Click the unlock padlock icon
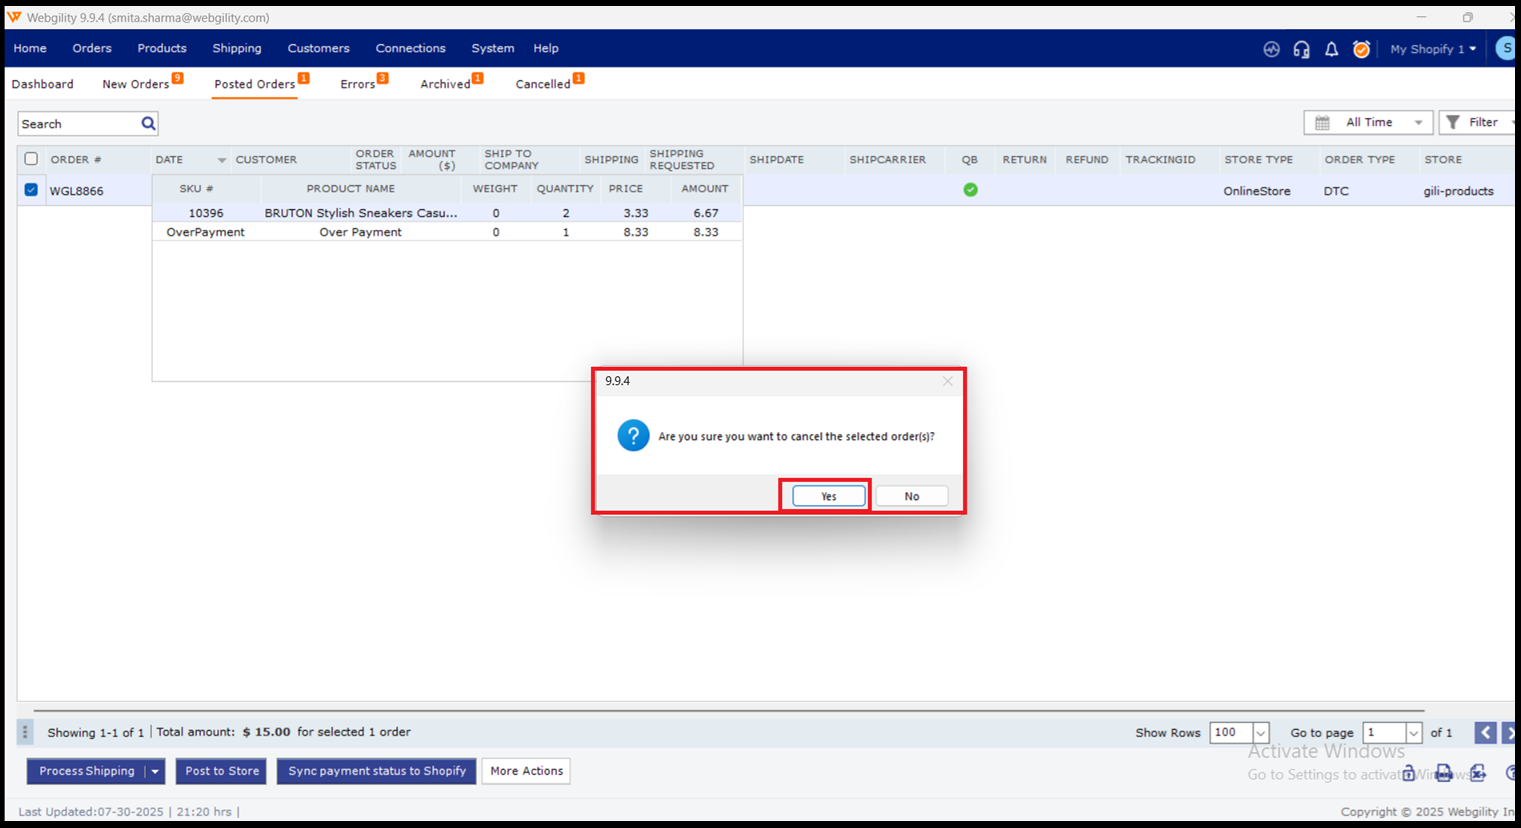Viewport: 1521px width, 828px height. [1409, 772]
